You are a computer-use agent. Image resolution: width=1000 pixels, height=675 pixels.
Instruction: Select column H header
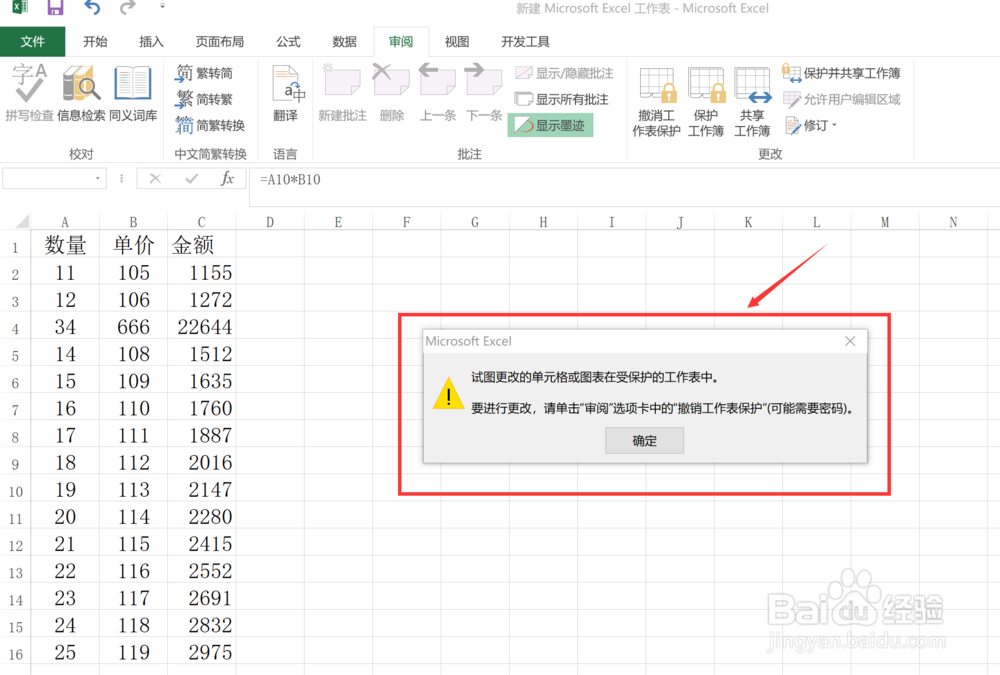[x=543, y=222]
